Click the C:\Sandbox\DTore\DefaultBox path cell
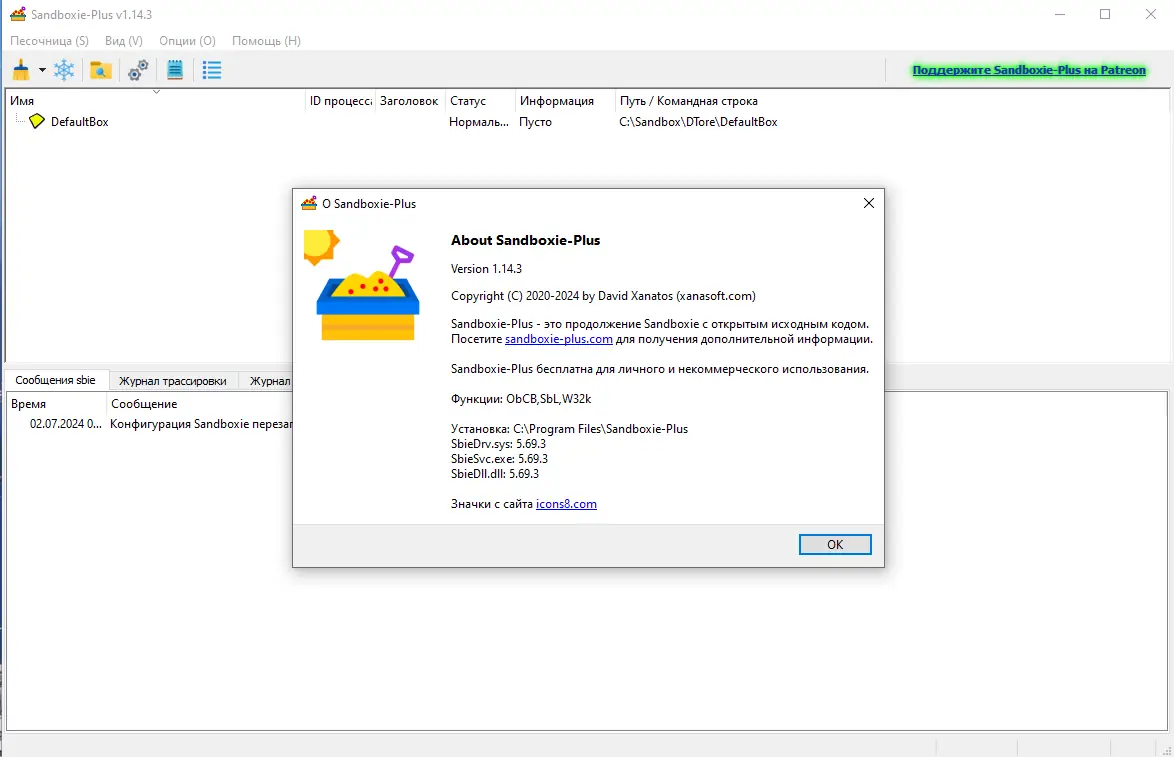 tap(698, 121)
